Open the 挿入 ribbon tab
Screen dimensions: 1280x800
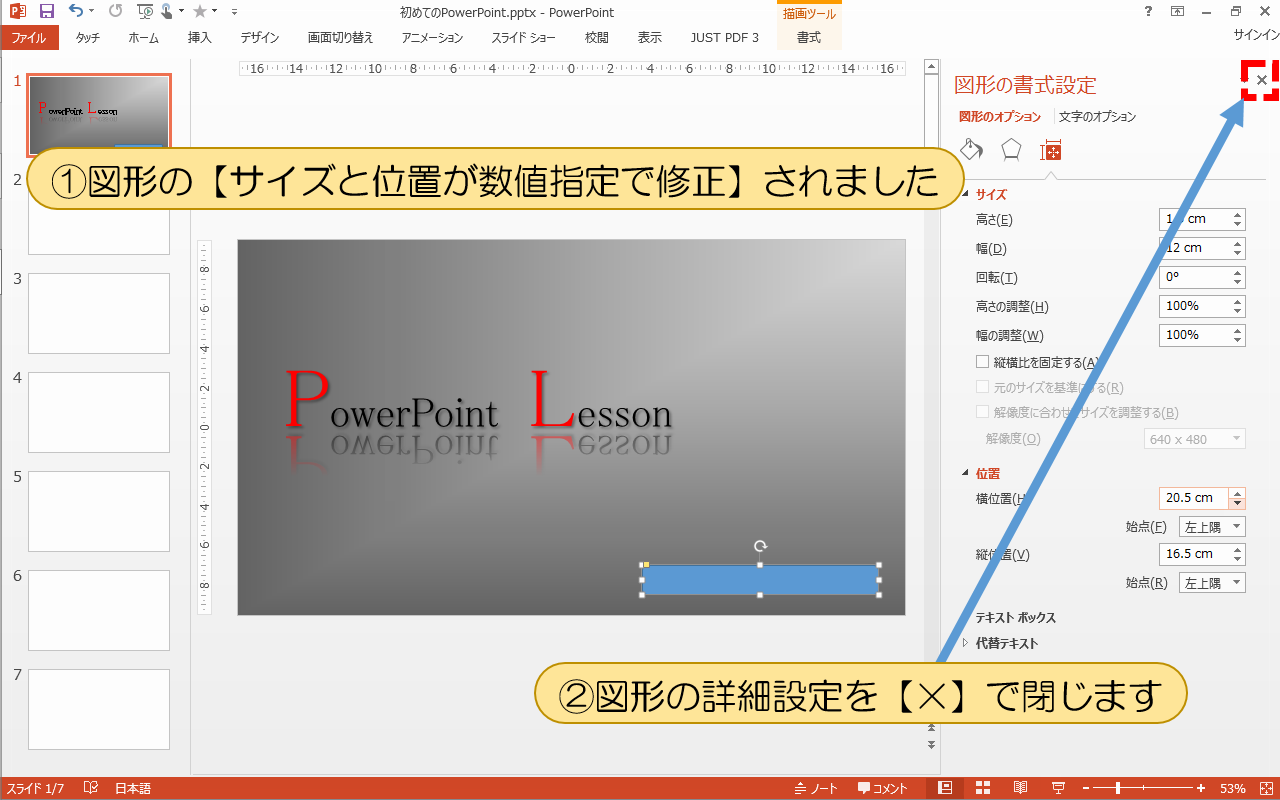coord(200,38)
